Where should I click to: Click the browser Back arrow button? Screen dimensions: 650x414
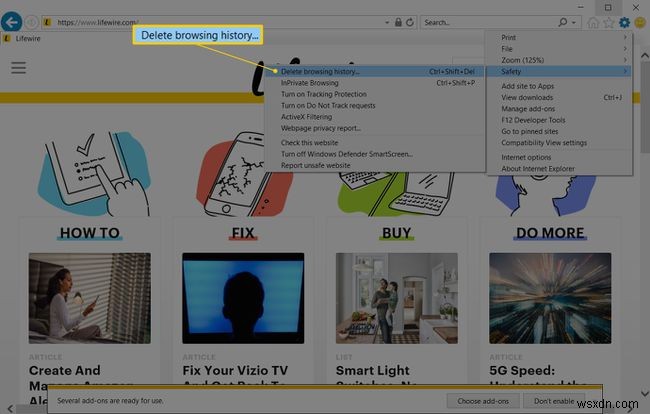pos(12,22)
